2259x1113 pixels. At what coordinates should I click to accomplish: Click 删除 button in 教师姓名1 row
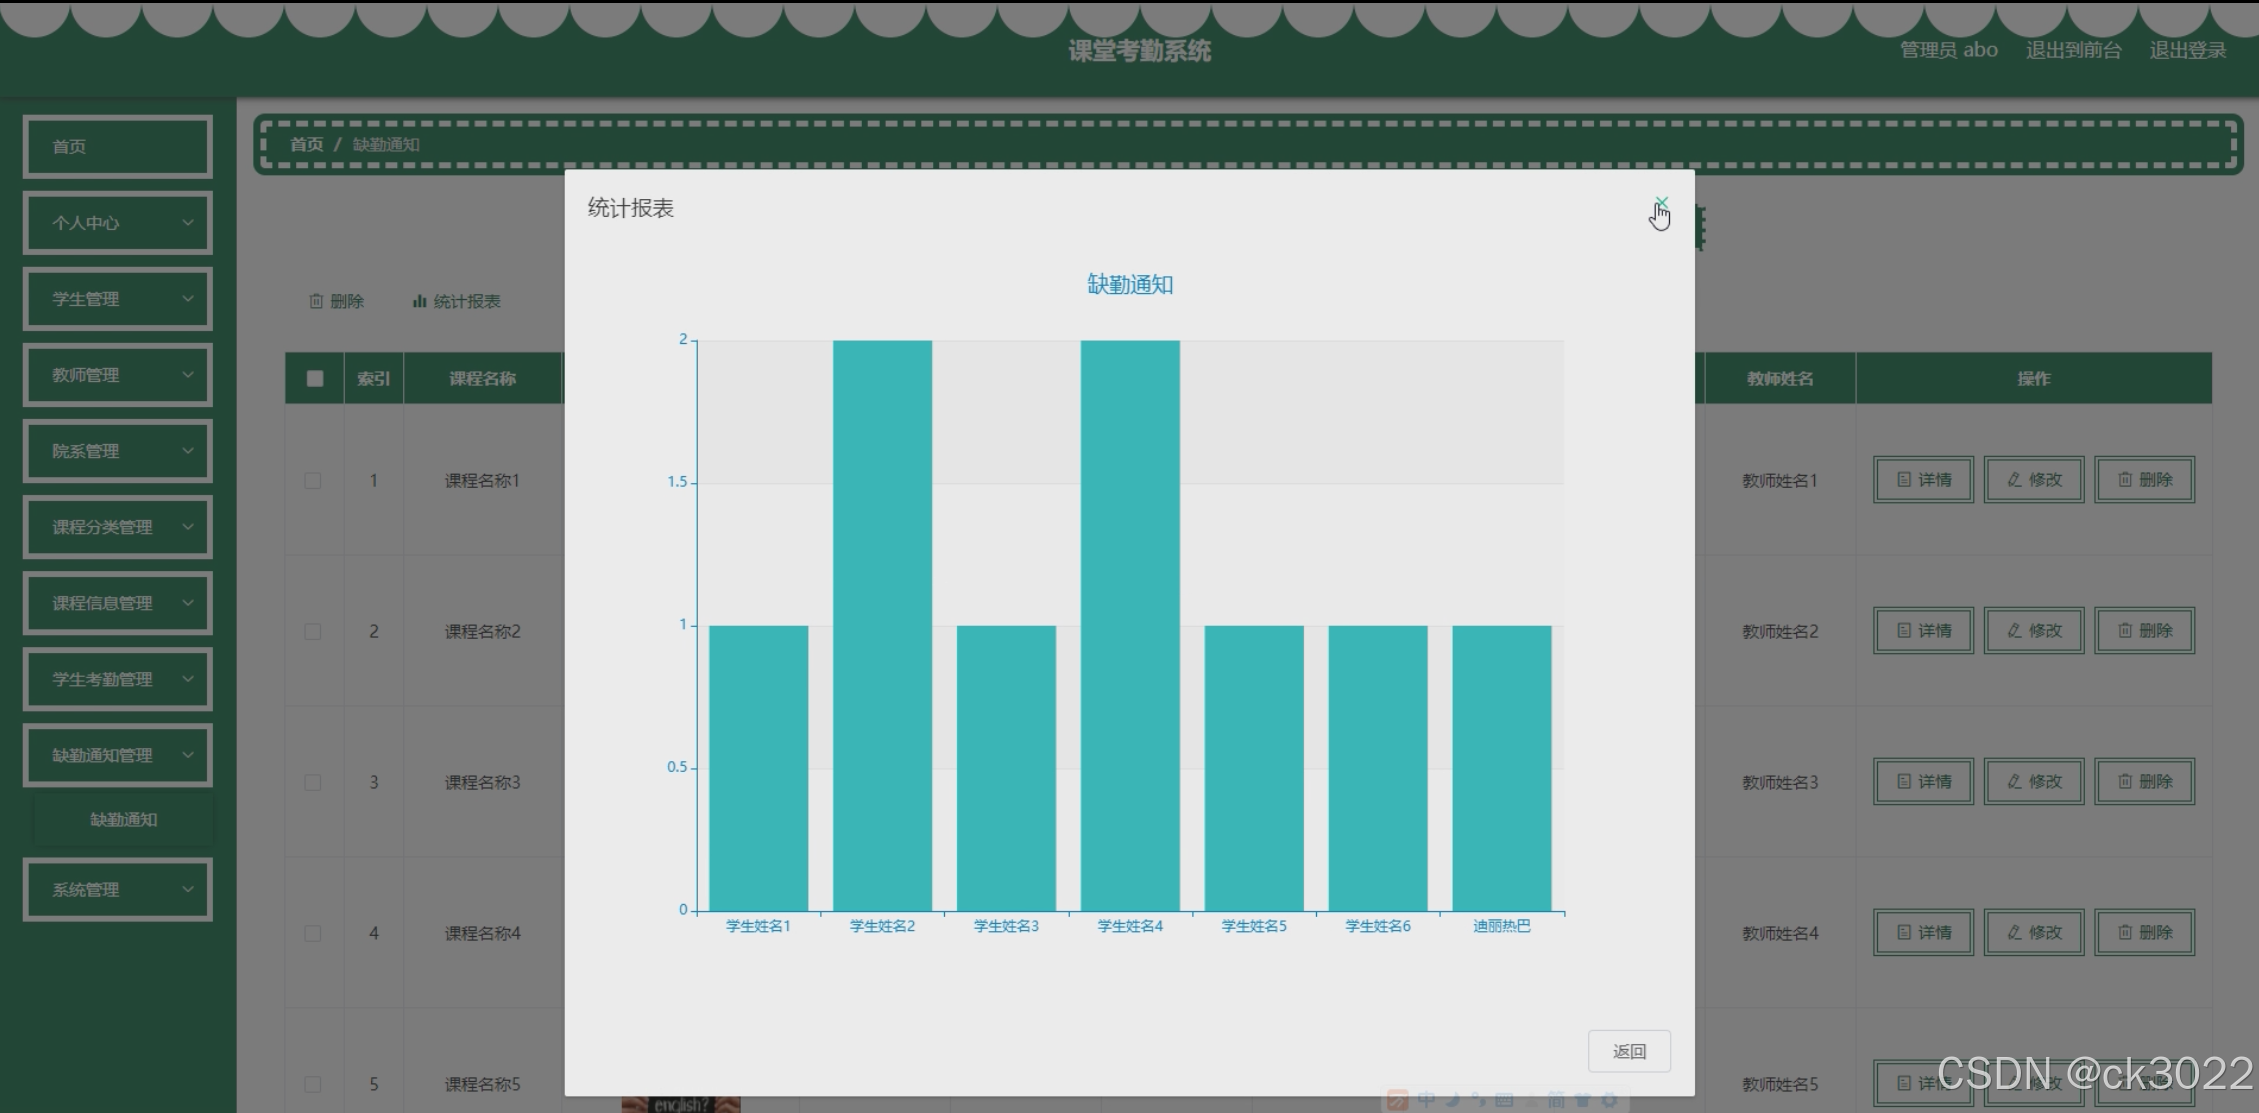point(2144,480)
